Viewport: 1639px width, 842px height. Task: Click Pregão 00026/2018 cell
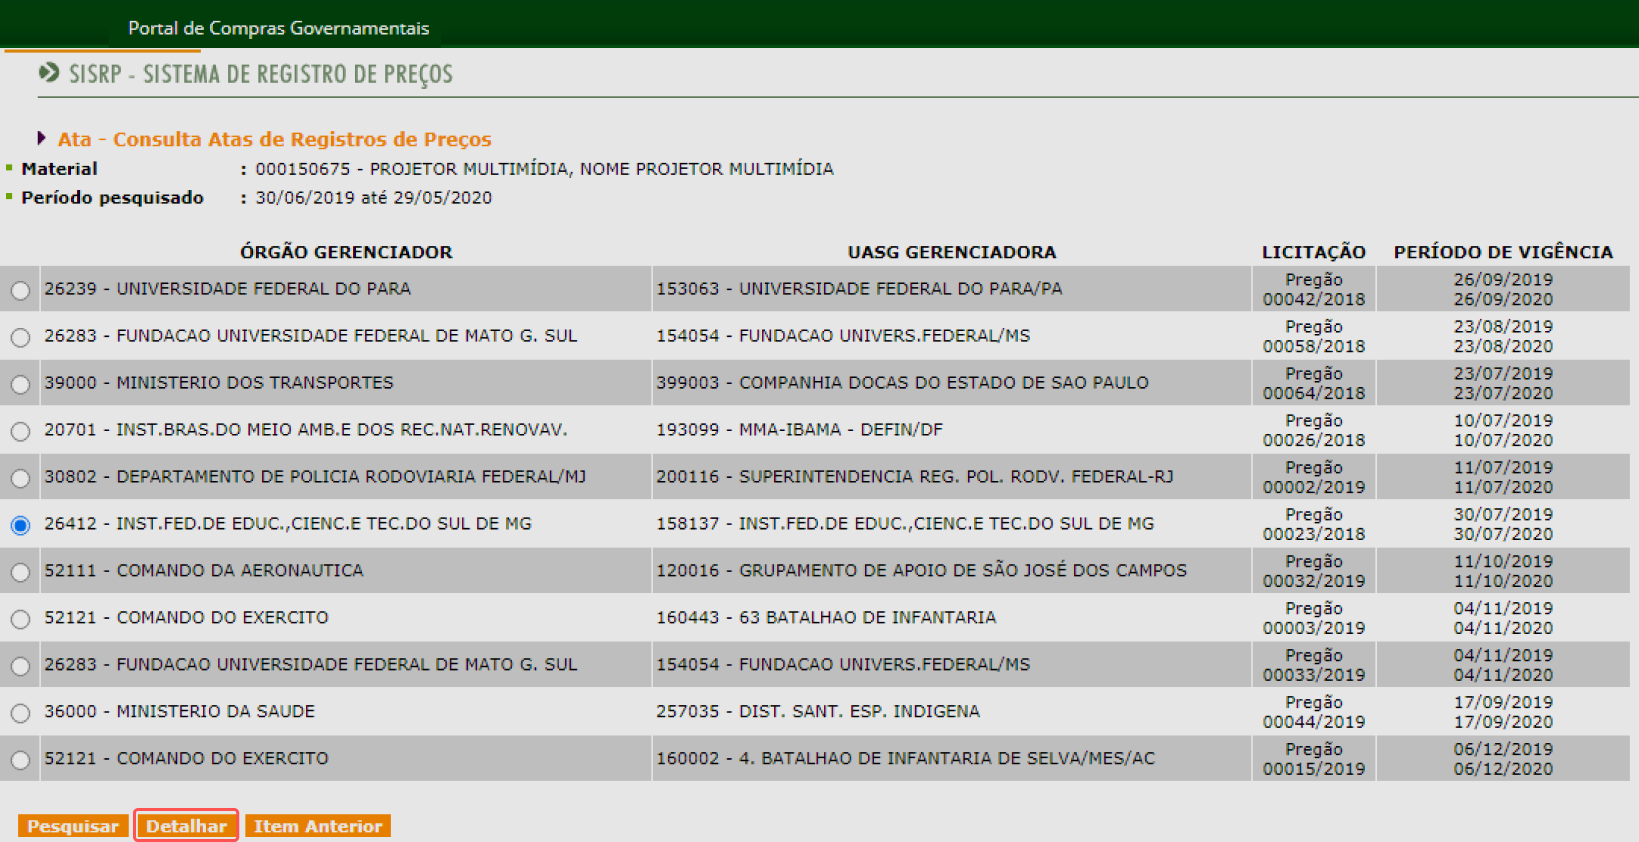pyautogui.click(x=1314, y=430)
